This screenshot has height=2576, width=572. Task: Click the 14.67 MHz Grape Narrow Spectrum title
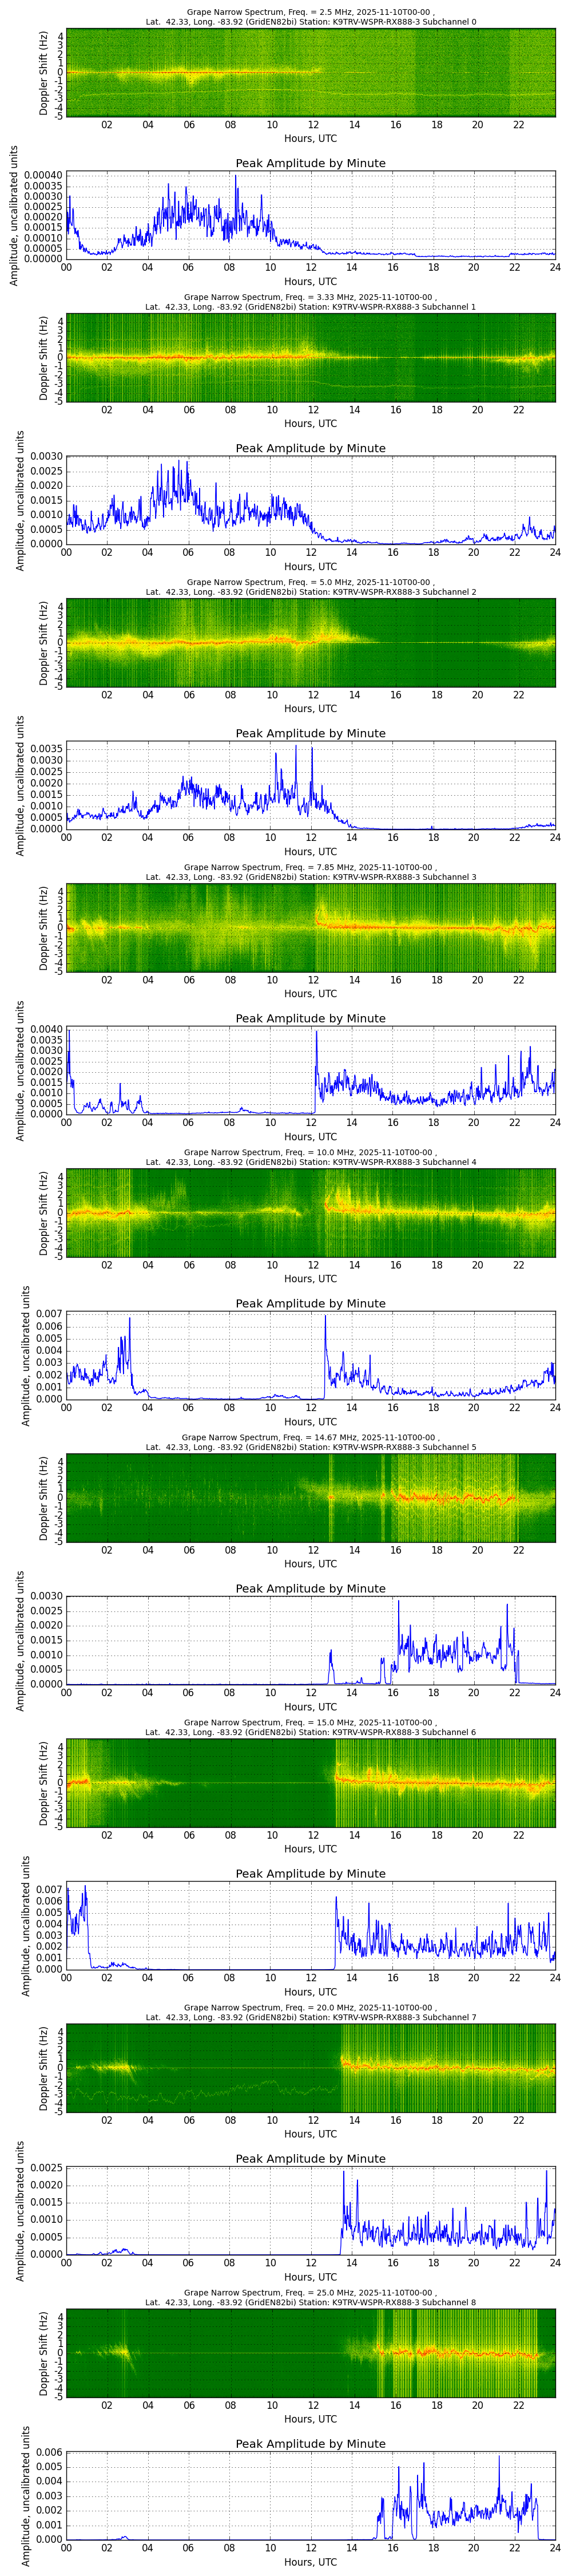point(311,1437)
